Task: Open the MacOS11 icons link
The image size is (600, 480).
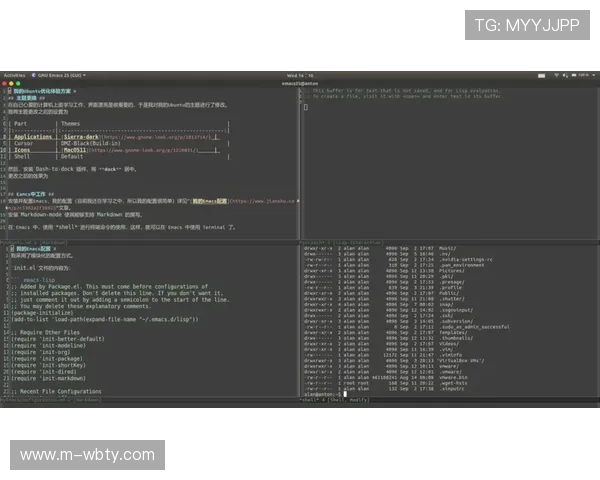Action: [82, 149]
